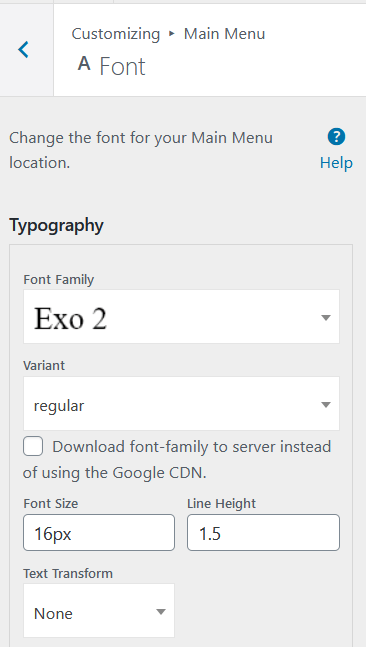This screenshot has height=647, width=366.
Task: Click the Font Family dropdown arrow
Action: (x=326, y=317)
